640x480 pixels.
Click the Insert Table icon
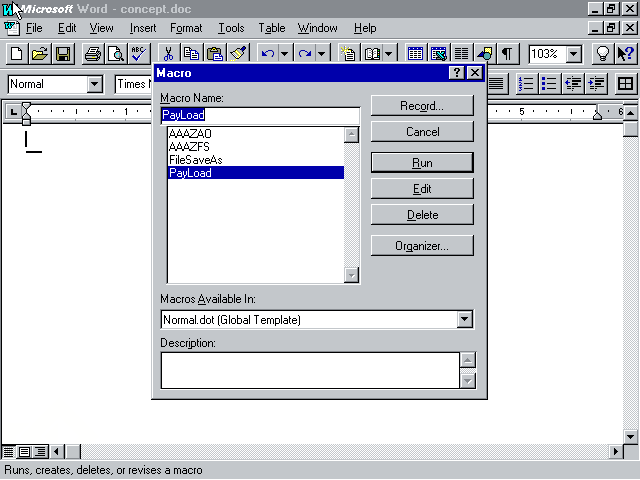pos(415,53)
